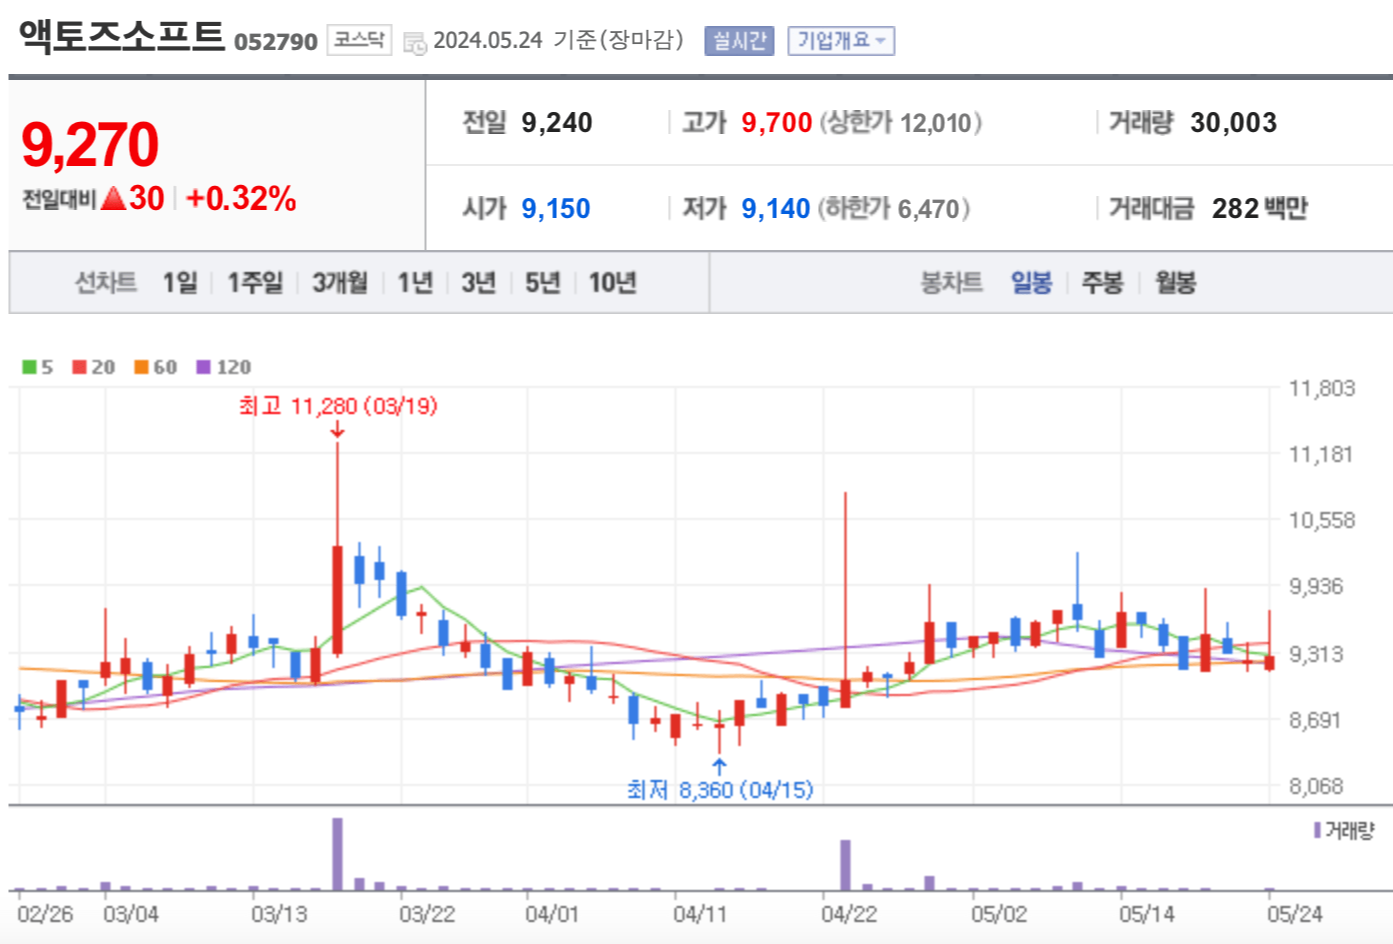The width and height of the screenshot is (1393, 944).
Task: Click the 11,803 y-axis label
Action: [x=1322, y=388]
